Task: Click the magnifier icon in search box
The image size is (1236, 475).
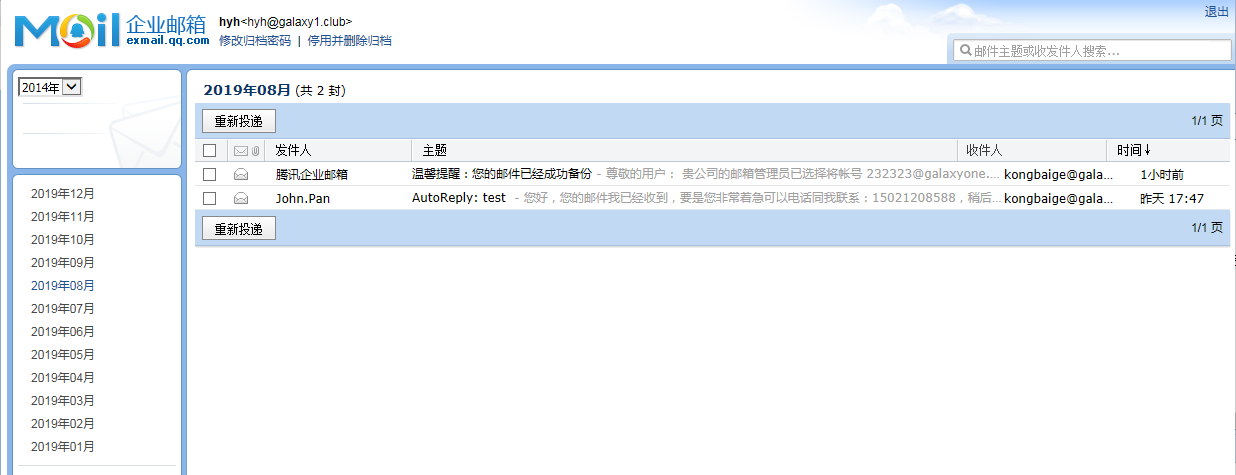Action: click(964, 51)
